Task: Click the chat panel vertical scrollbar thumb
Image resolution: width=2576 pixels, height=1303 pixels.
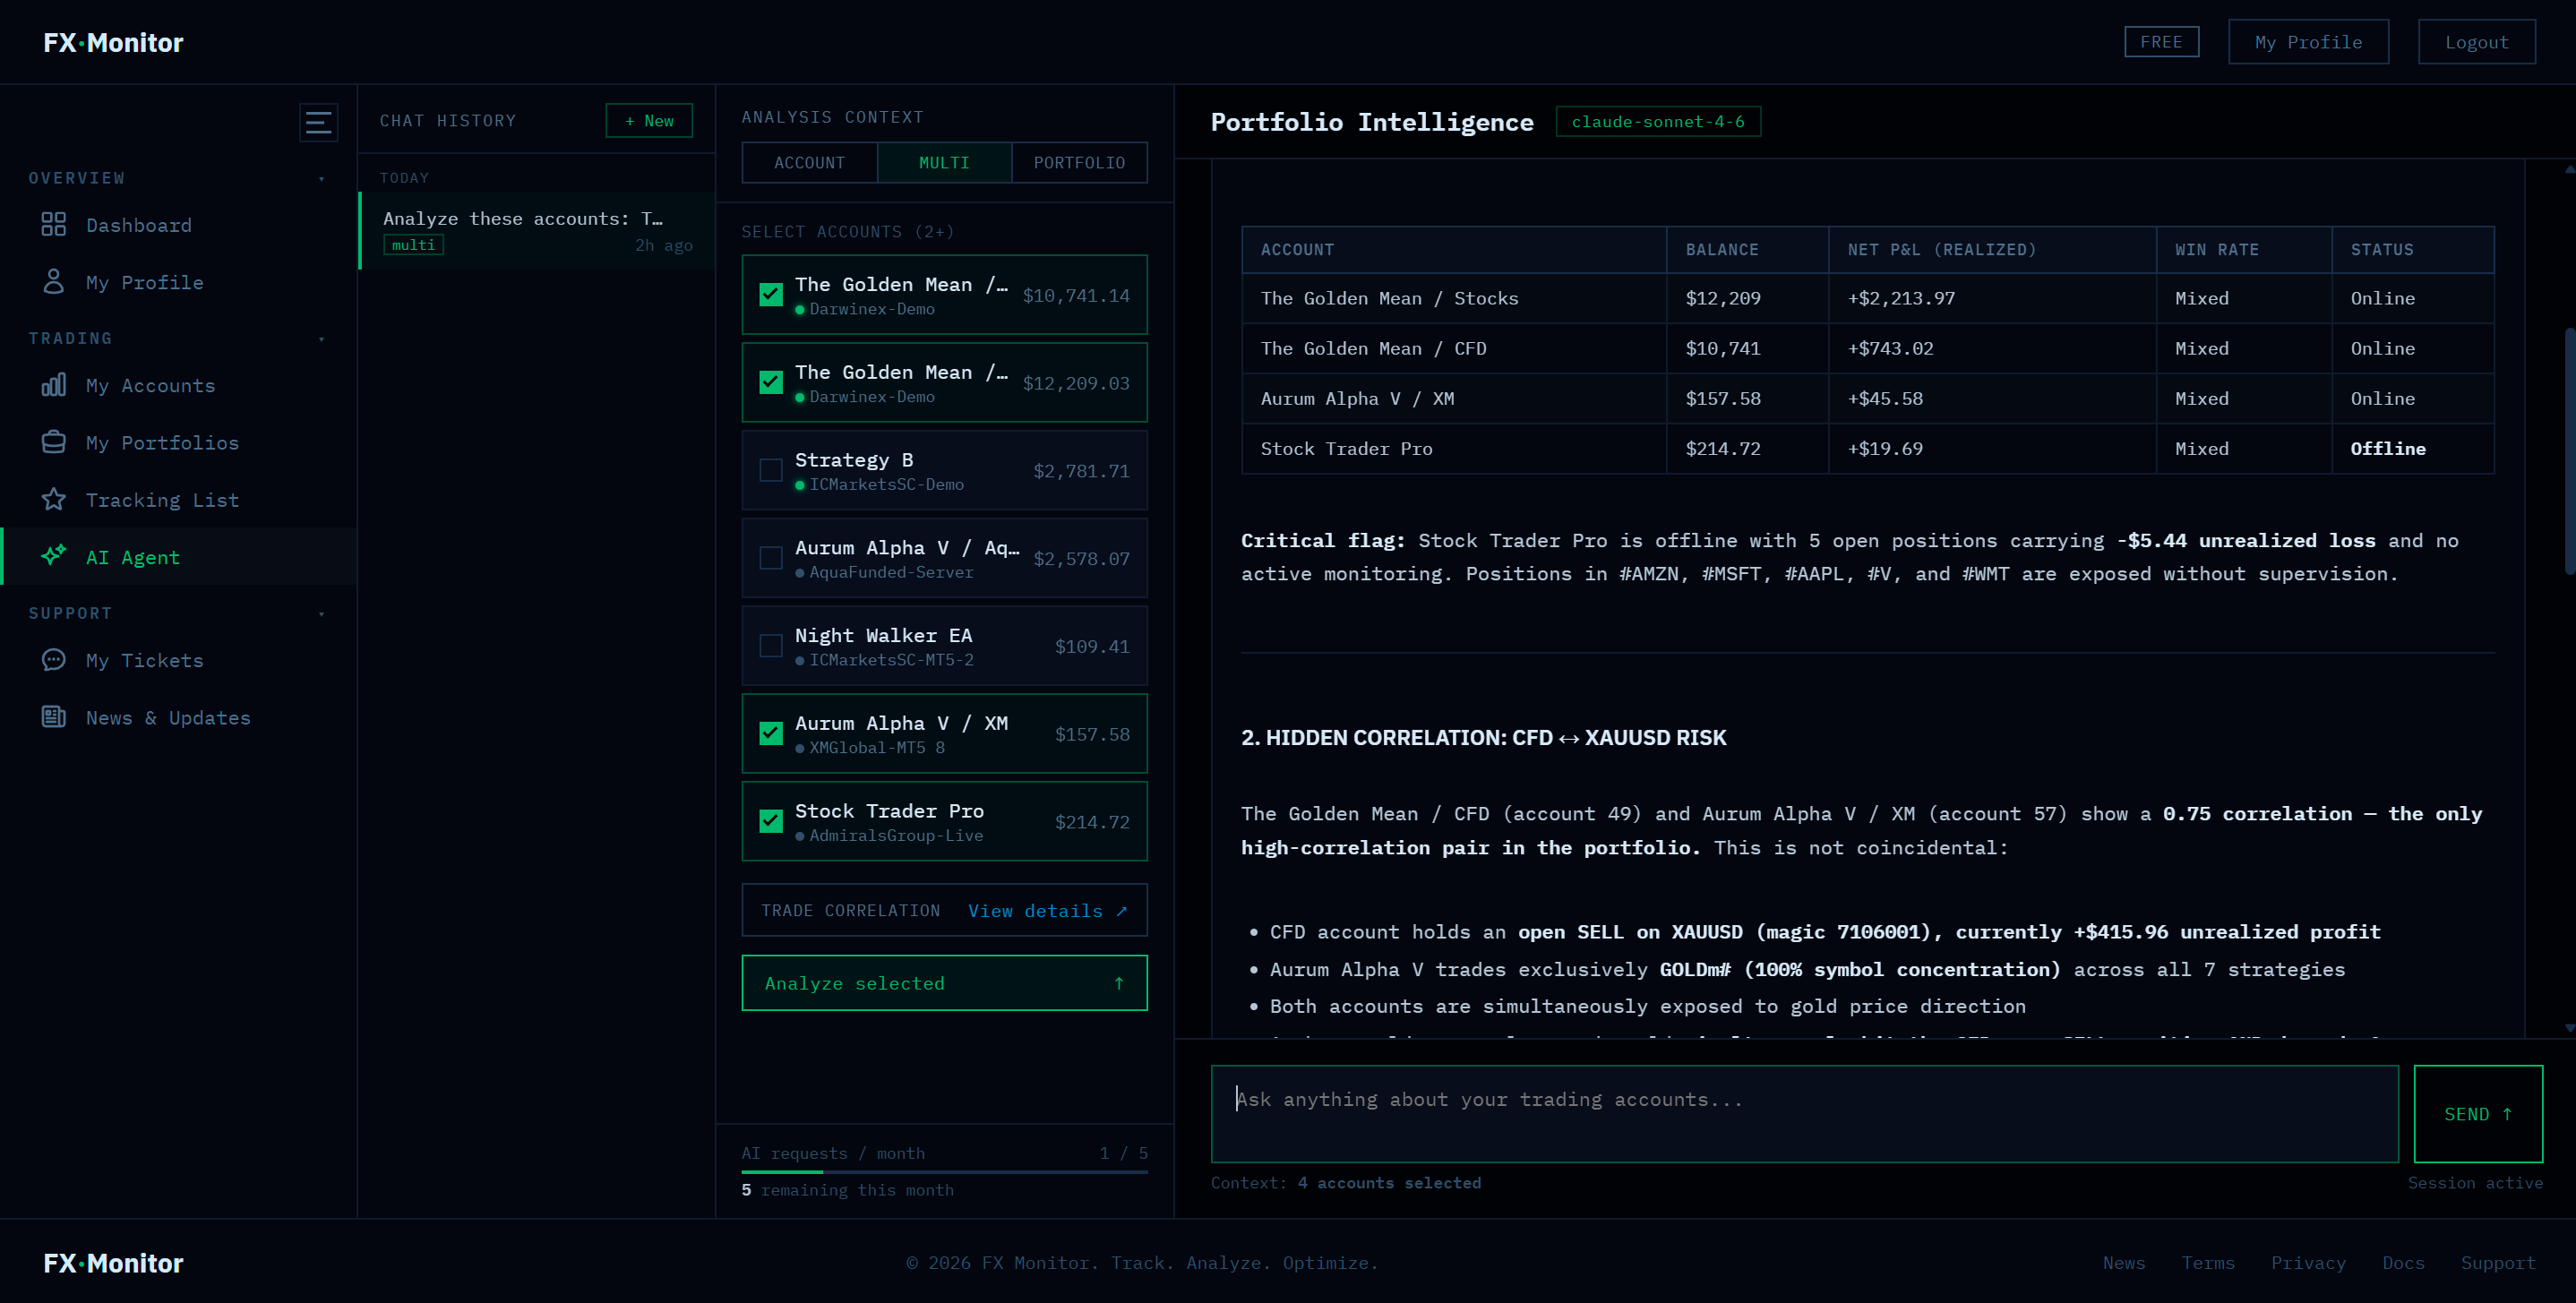Action: coord(2569,450)
